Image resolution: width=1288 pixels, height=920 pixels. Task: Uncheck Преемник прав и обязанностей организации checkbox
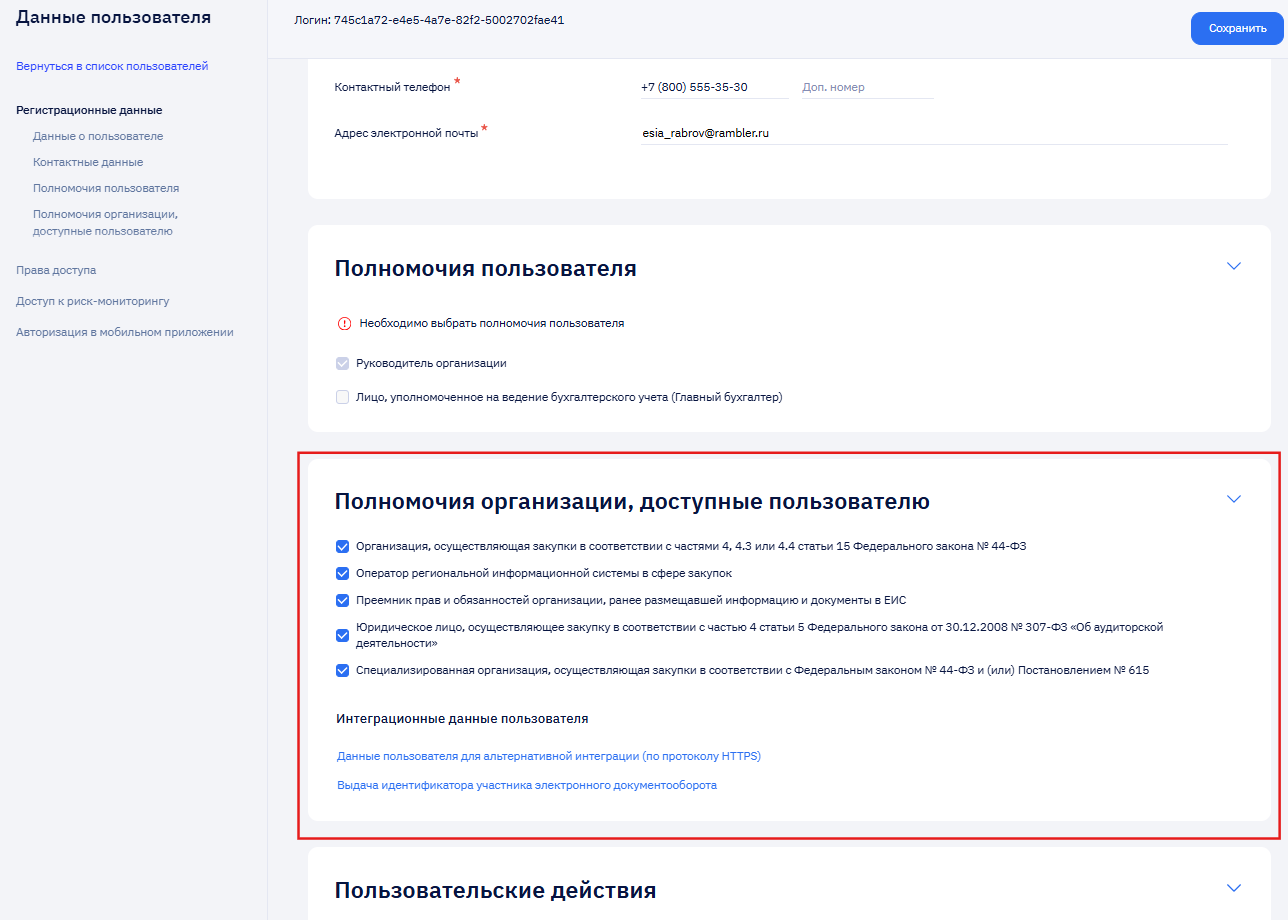tap(343, 601)
